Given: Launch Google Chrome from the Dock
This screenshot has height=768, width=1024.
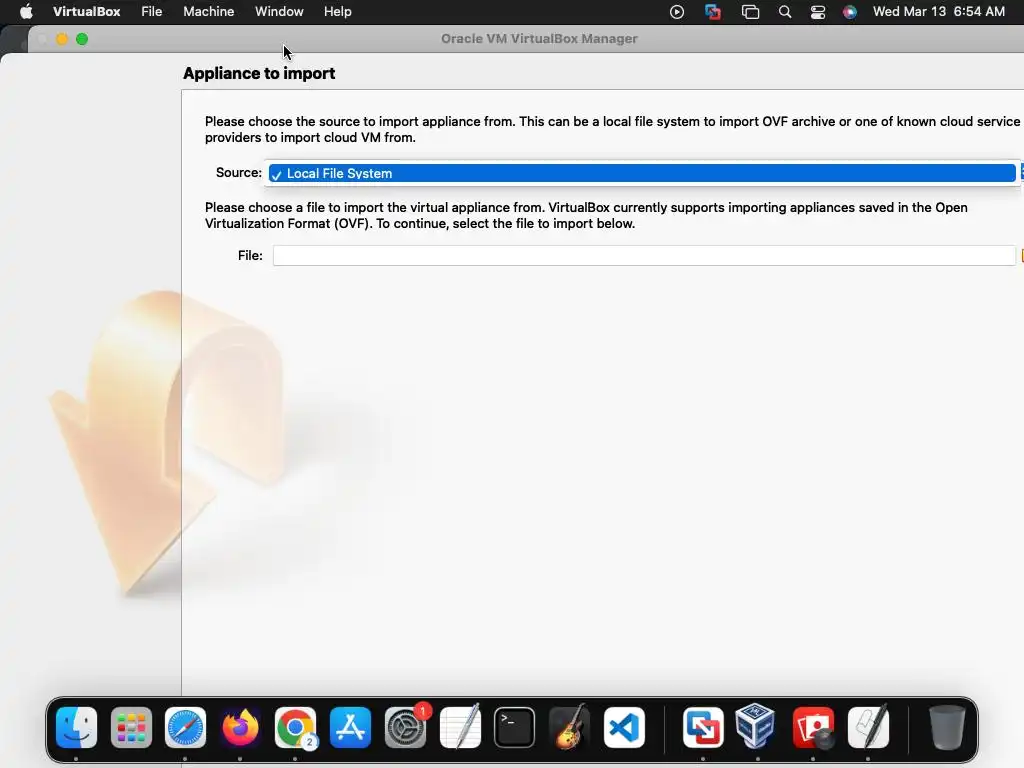Looking at the screenshot, I should click(295, 727).
